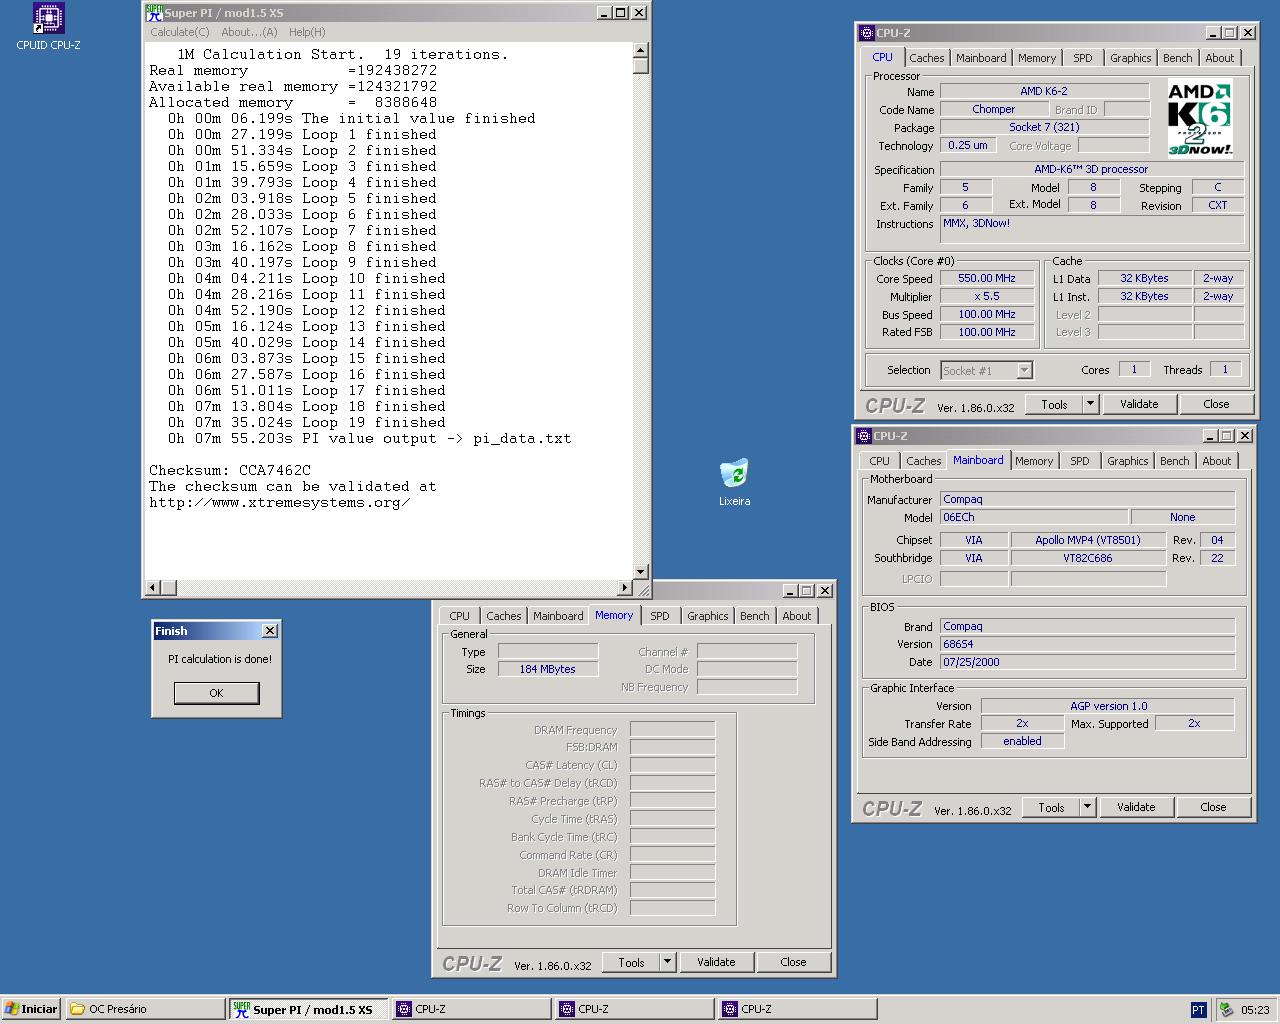Open the Calculate(C) menu in Super PI

[180, 32]
